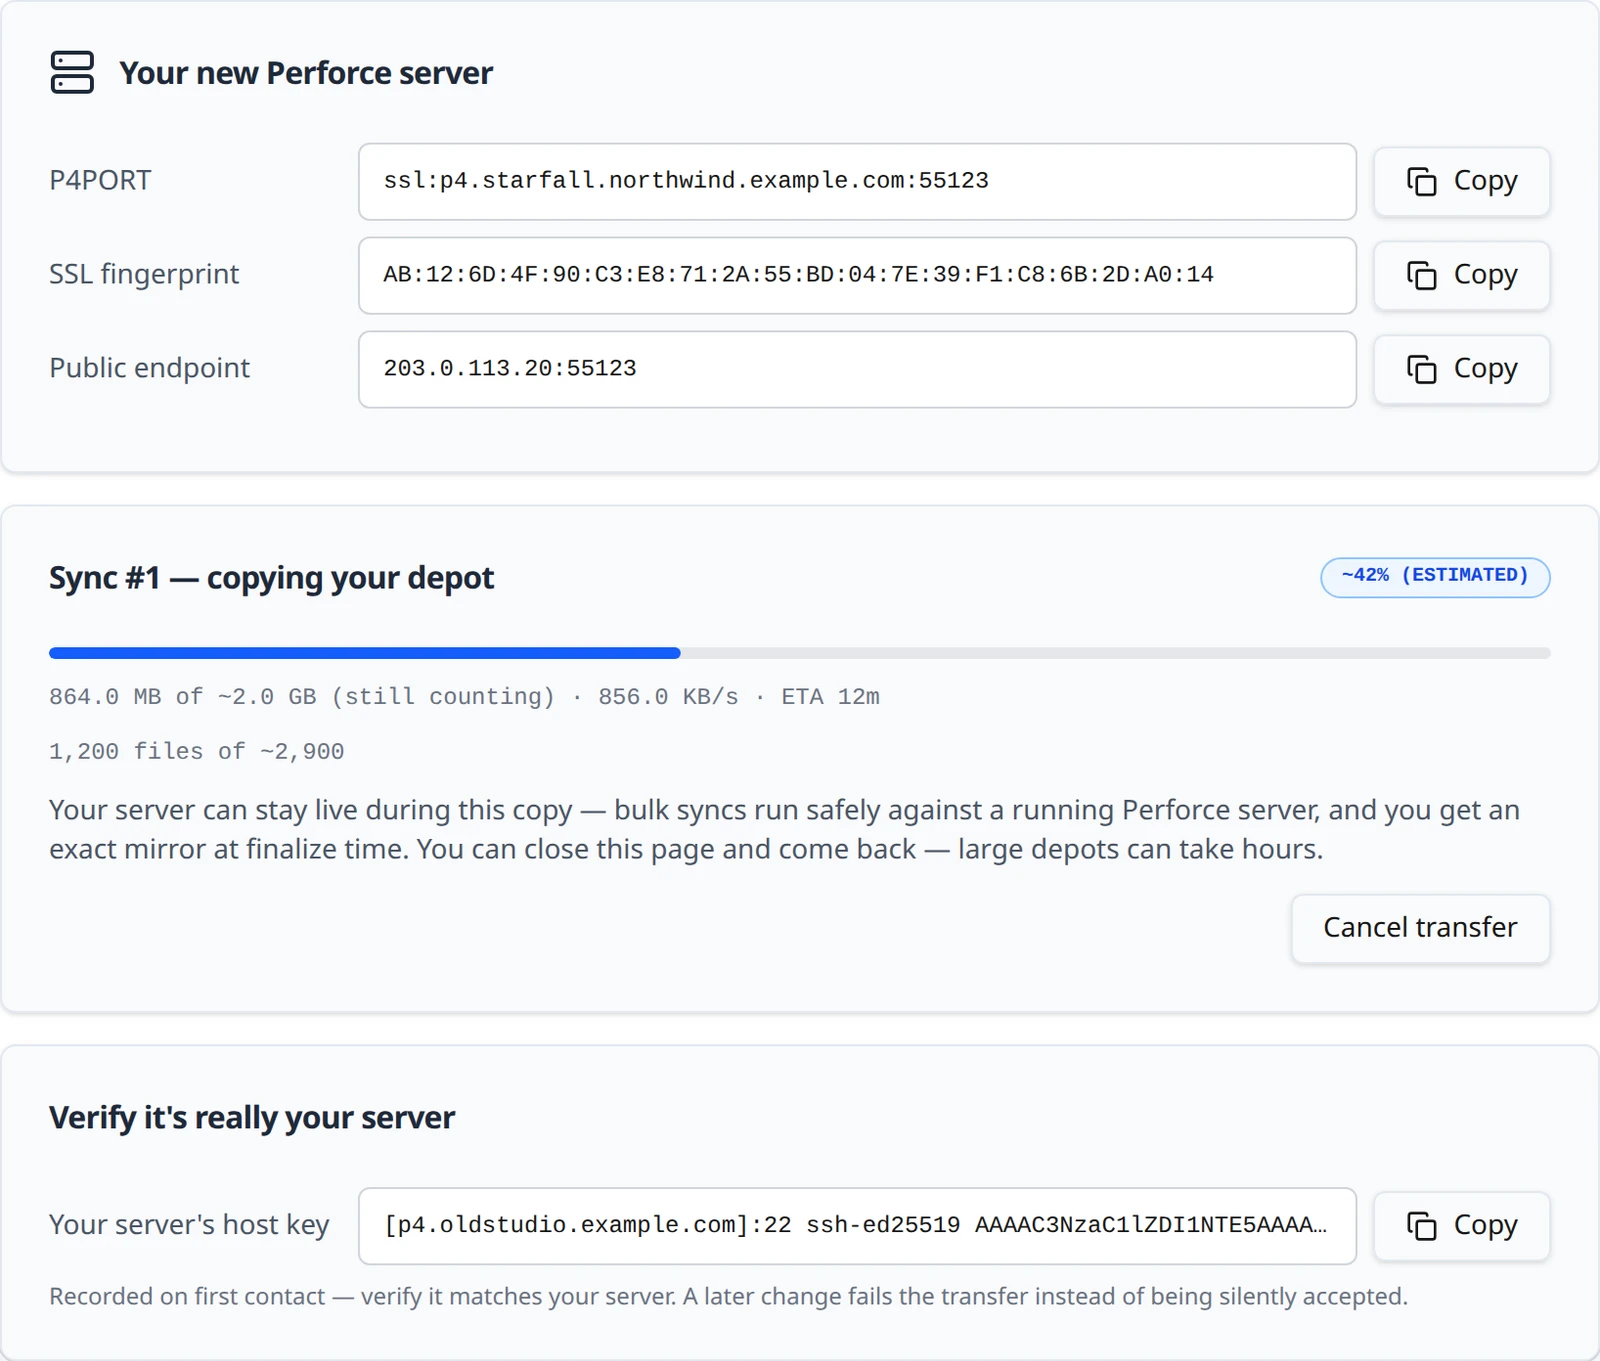Screen dimensions: 1600x1361
Task: Click the sync progress bar
Action: pos(799,653)
